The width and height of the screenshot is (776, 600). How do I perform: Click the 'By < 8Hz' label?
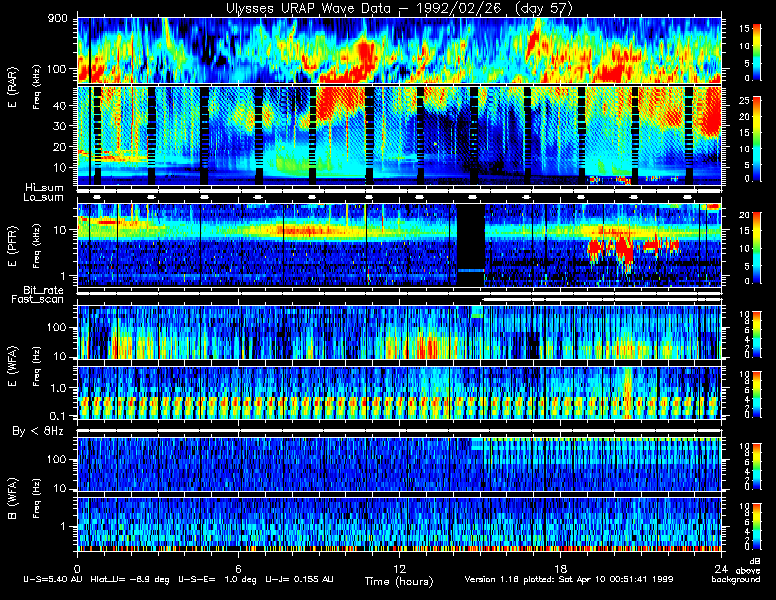click(38, 431)
